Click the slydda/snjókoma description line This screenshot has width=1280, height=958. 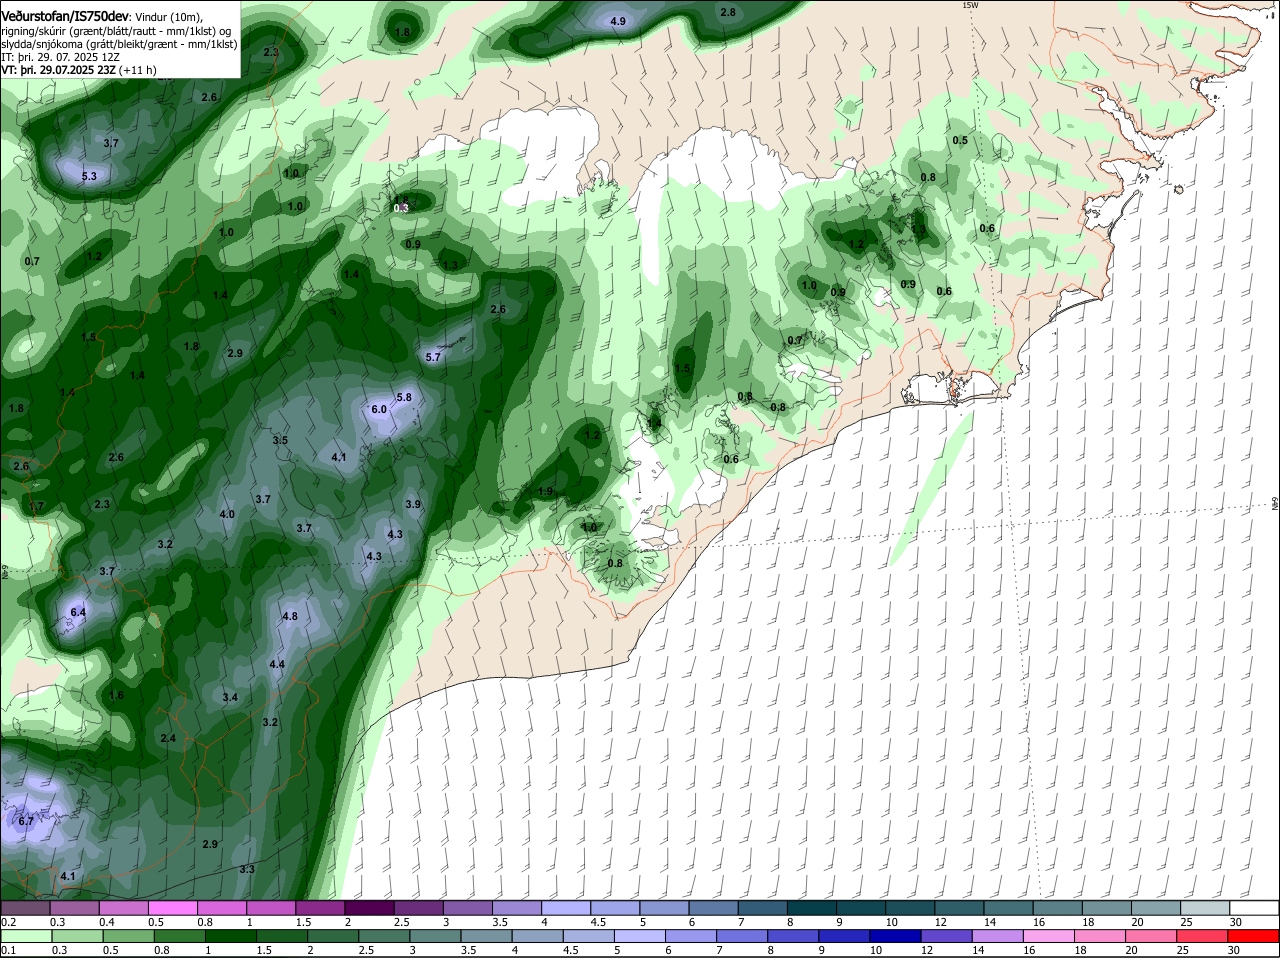[x=119, y=44]
